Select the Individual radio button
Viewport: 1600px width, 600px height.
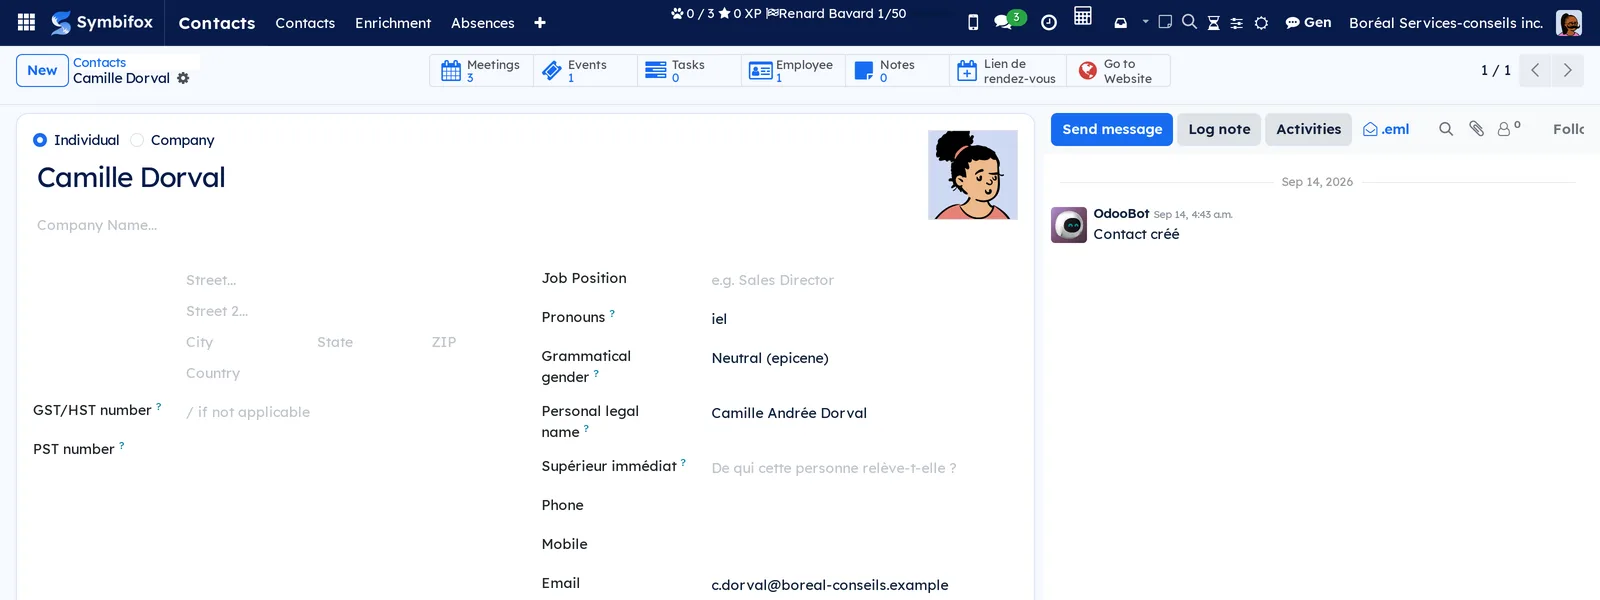40,140
